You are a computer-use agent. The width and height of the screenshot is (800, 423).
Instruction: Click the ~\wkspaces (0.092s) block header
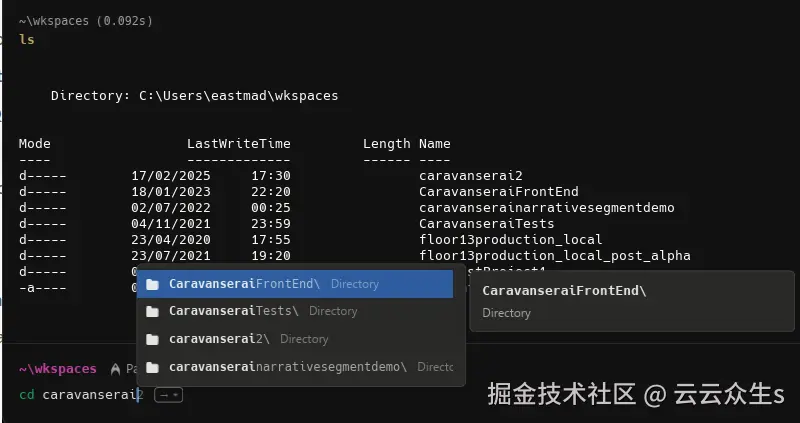tap(85, 20)
